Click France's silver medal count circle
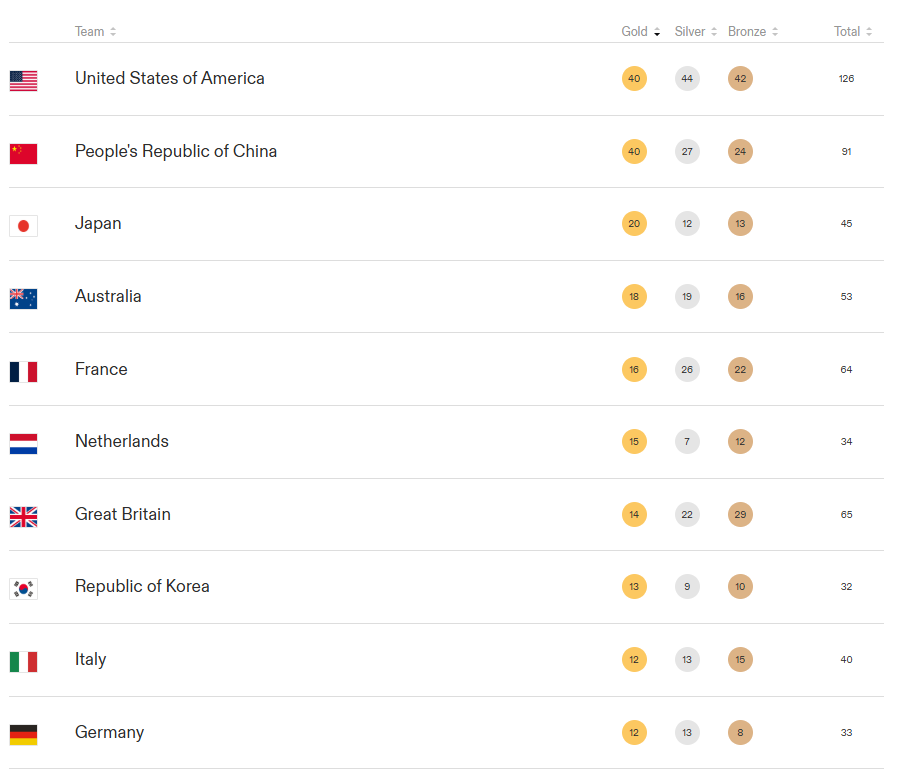The height and width of the screenshot is (769, 904). [x=687, y=370]
